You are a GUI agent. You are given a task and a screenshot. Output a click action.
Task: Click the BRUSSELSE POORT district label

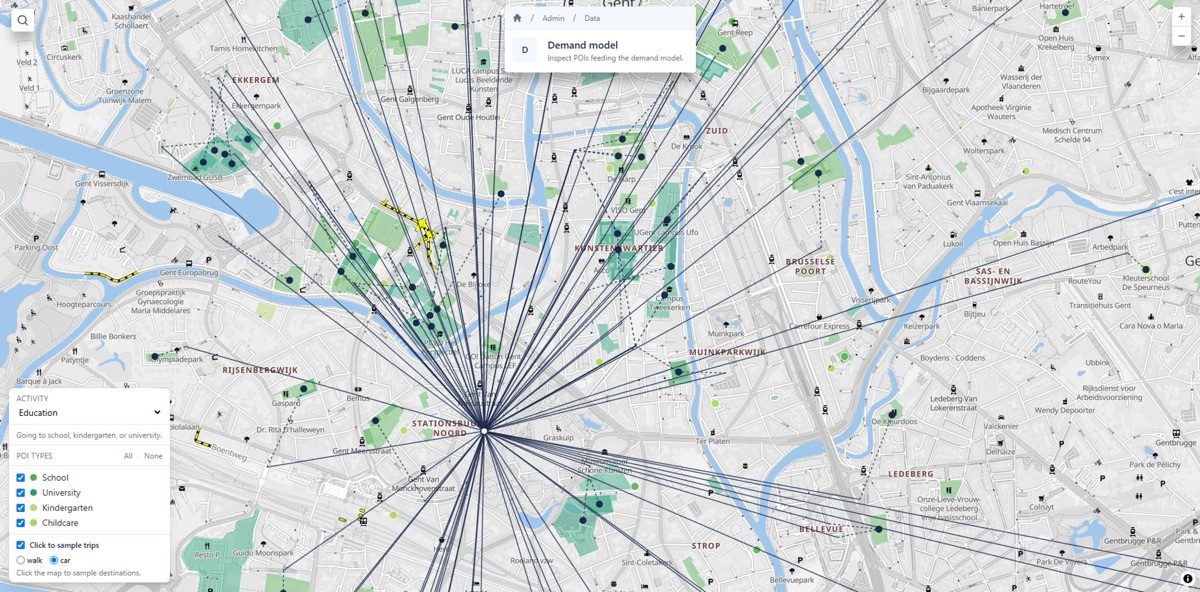(x=811, y=265)
